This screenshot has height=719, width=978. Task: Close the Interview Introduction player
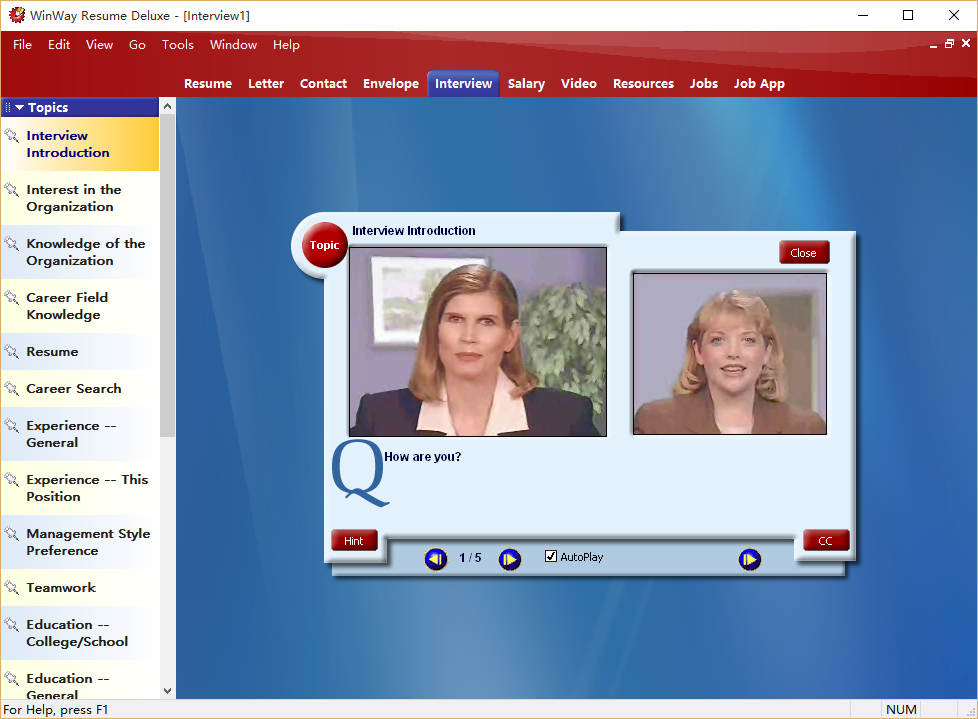804,253
